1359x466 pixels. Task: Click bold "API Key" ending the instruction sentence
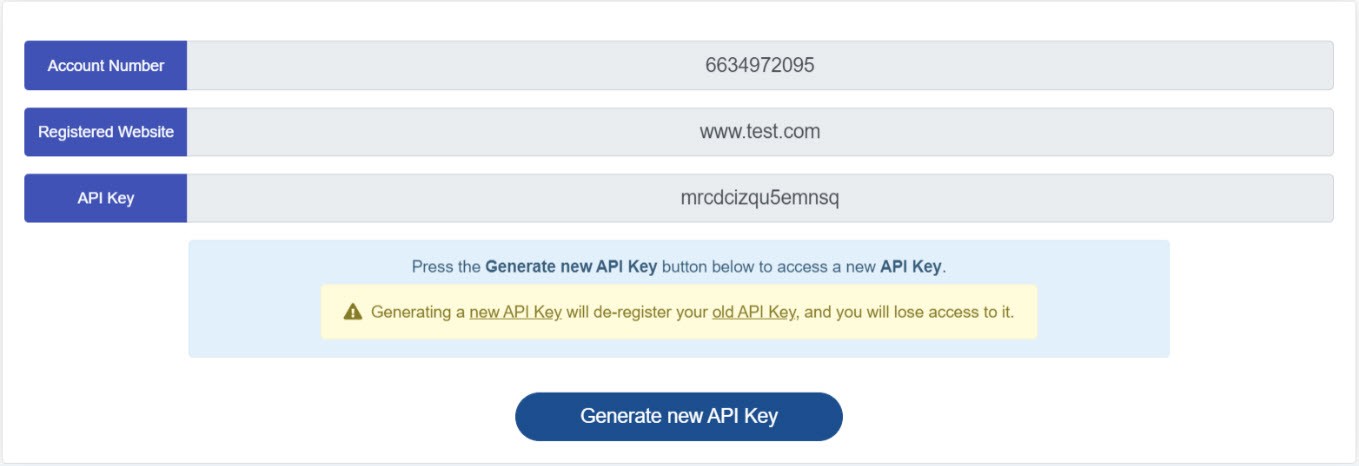pos(910,267)
